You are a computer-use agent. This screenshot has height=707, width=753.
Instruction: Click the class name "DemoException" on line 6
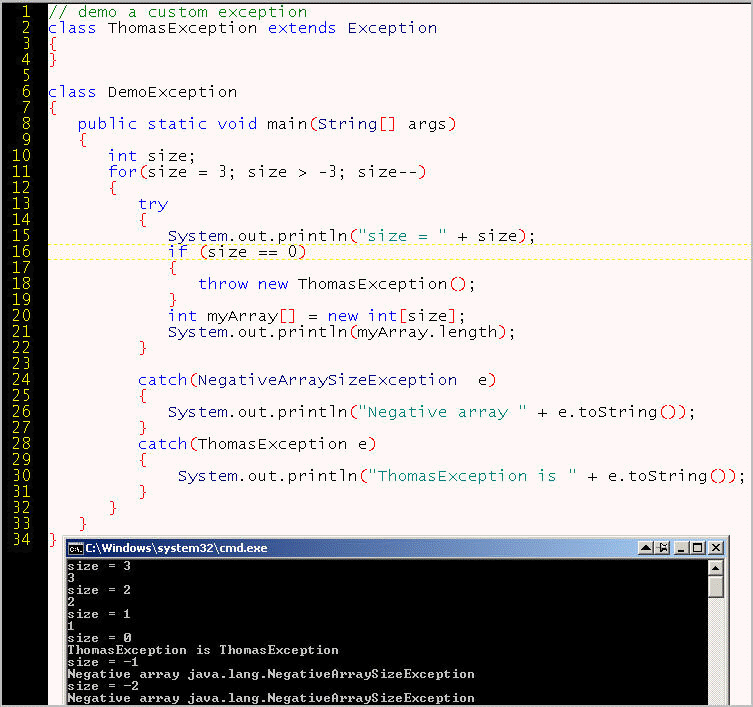coord(172,92)
